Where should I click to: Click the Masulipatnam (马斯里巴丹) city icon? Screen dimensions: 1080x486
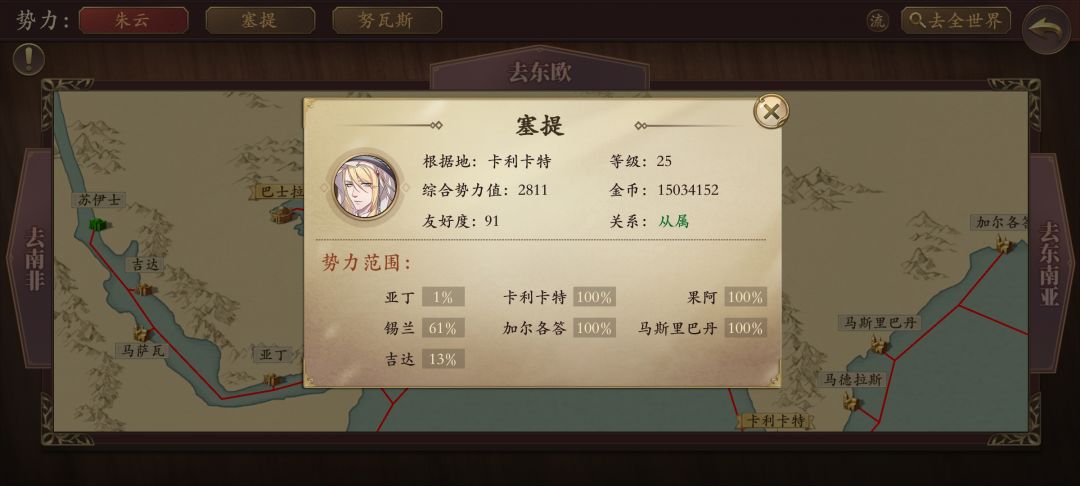[x=879, y=344]
